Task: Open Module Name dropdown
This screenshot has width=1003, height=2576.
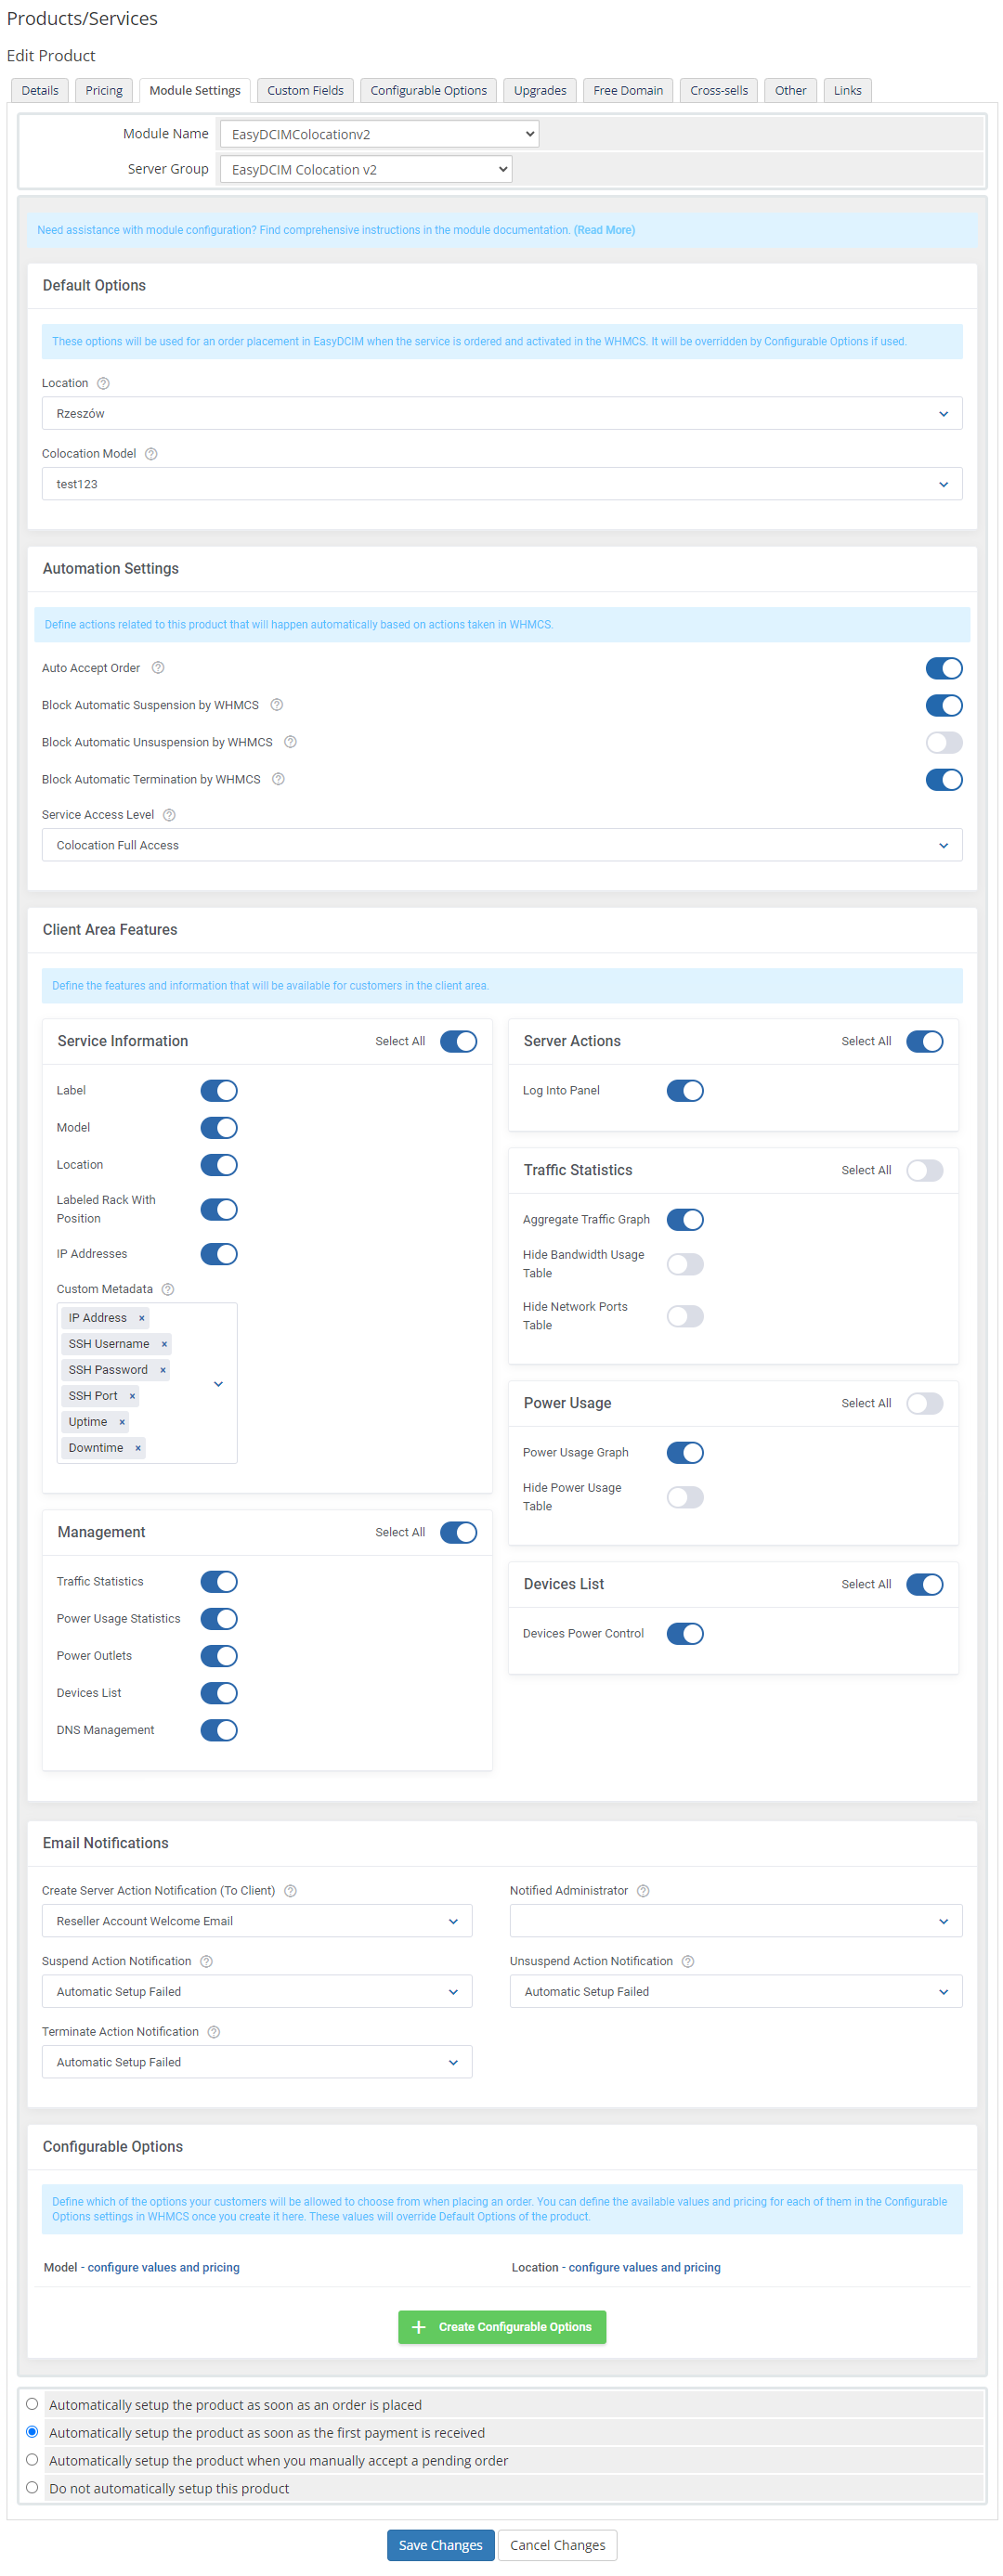Action: click(379, 134)
